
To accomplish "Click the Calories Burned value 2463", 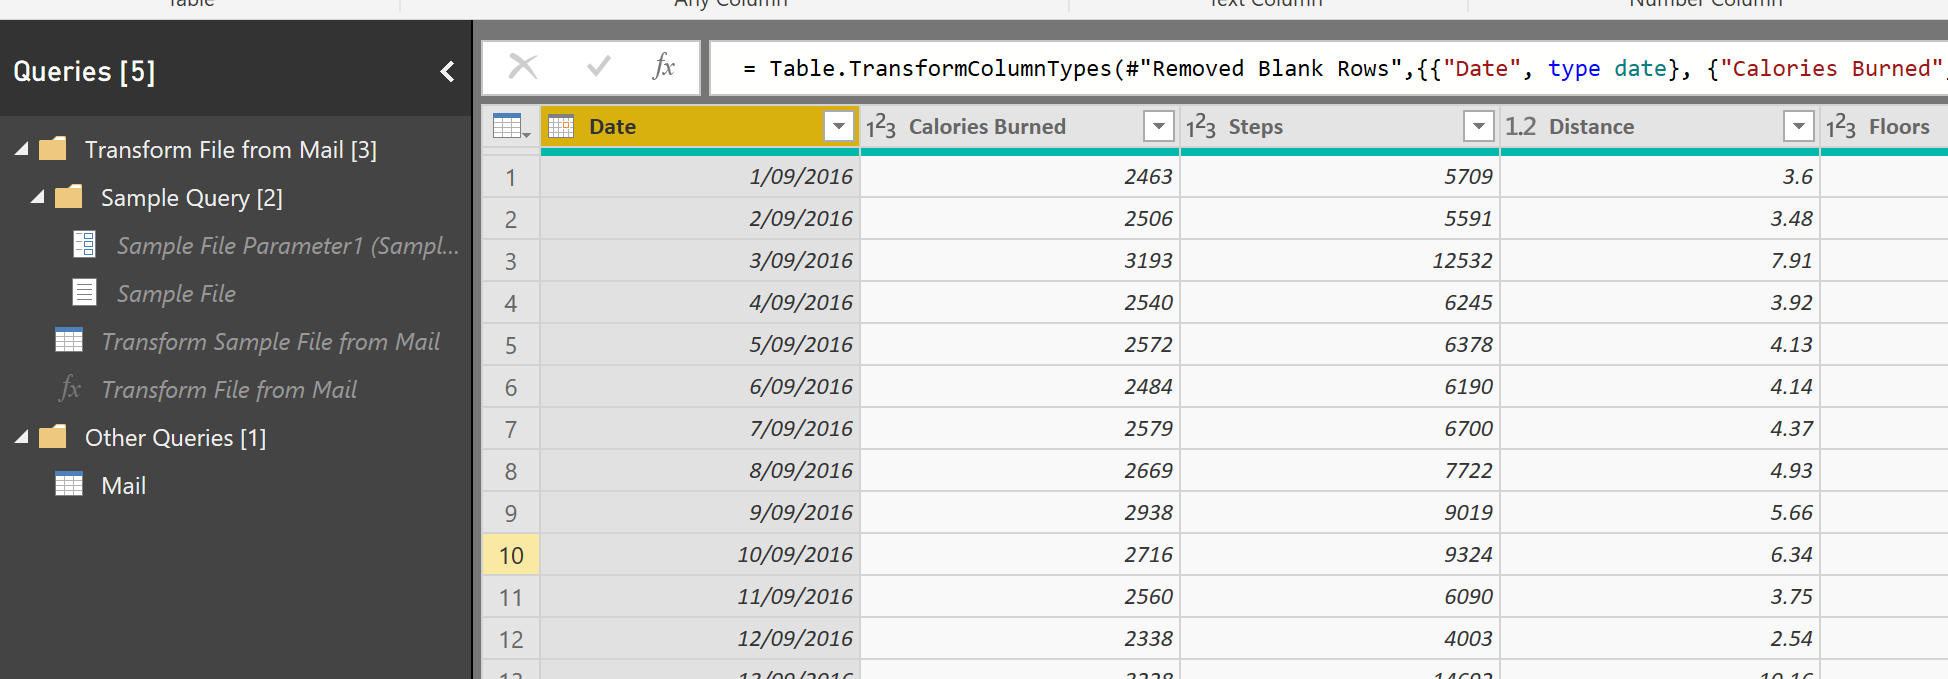I will coord(1020,177).
